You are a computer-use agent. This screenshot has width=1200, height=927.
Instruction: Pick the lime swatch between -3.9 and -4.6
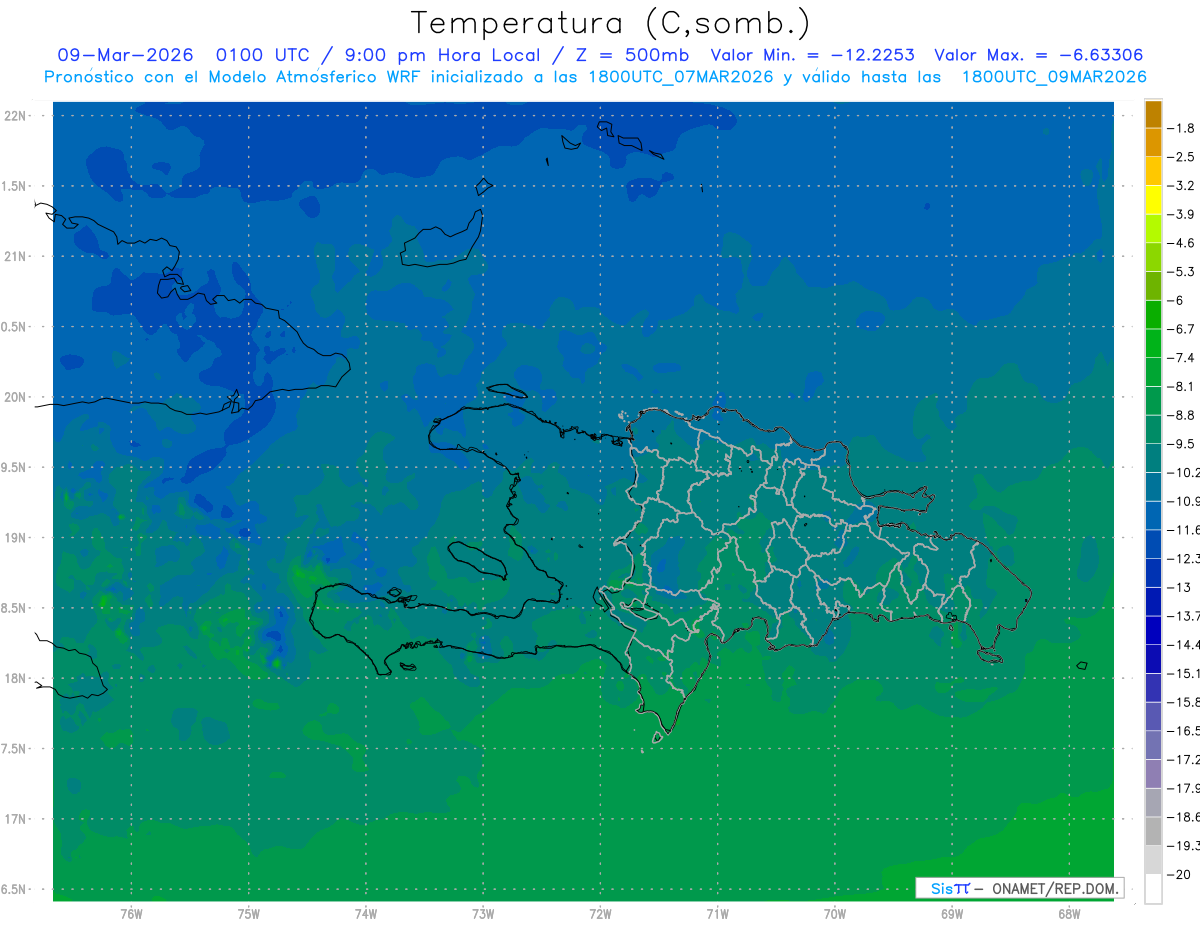coord(1153,229)
